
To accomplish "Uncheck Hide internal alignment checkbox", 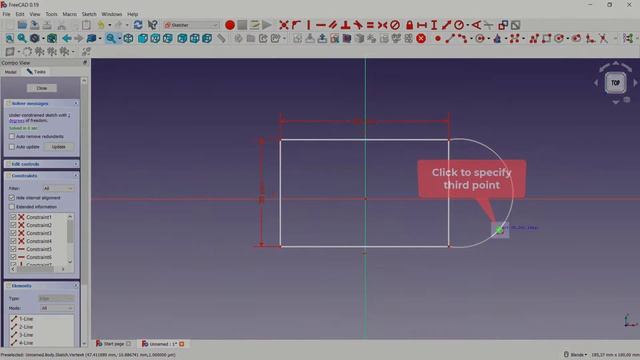I will (12, 198).
